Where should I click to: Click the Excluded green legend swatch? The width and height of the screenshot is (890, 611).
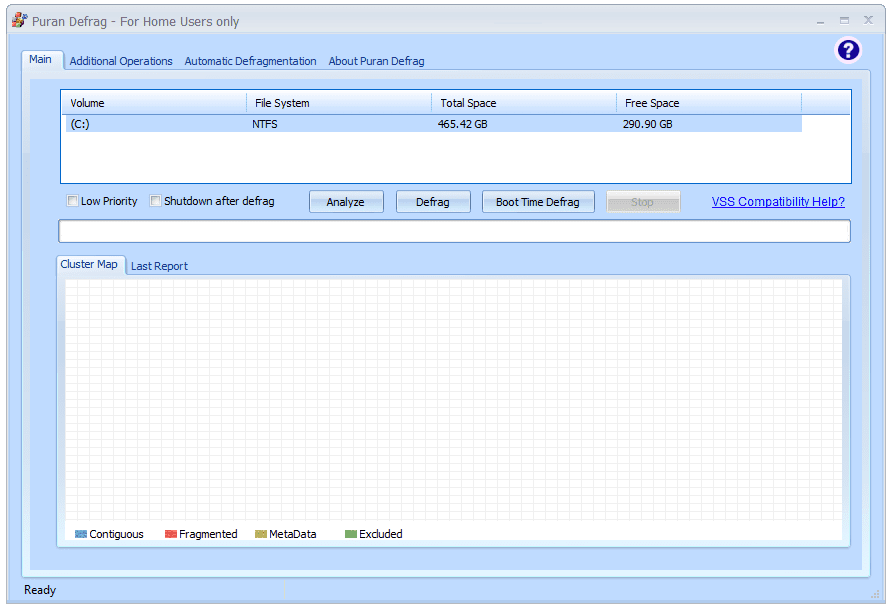(x=351, y=534)
